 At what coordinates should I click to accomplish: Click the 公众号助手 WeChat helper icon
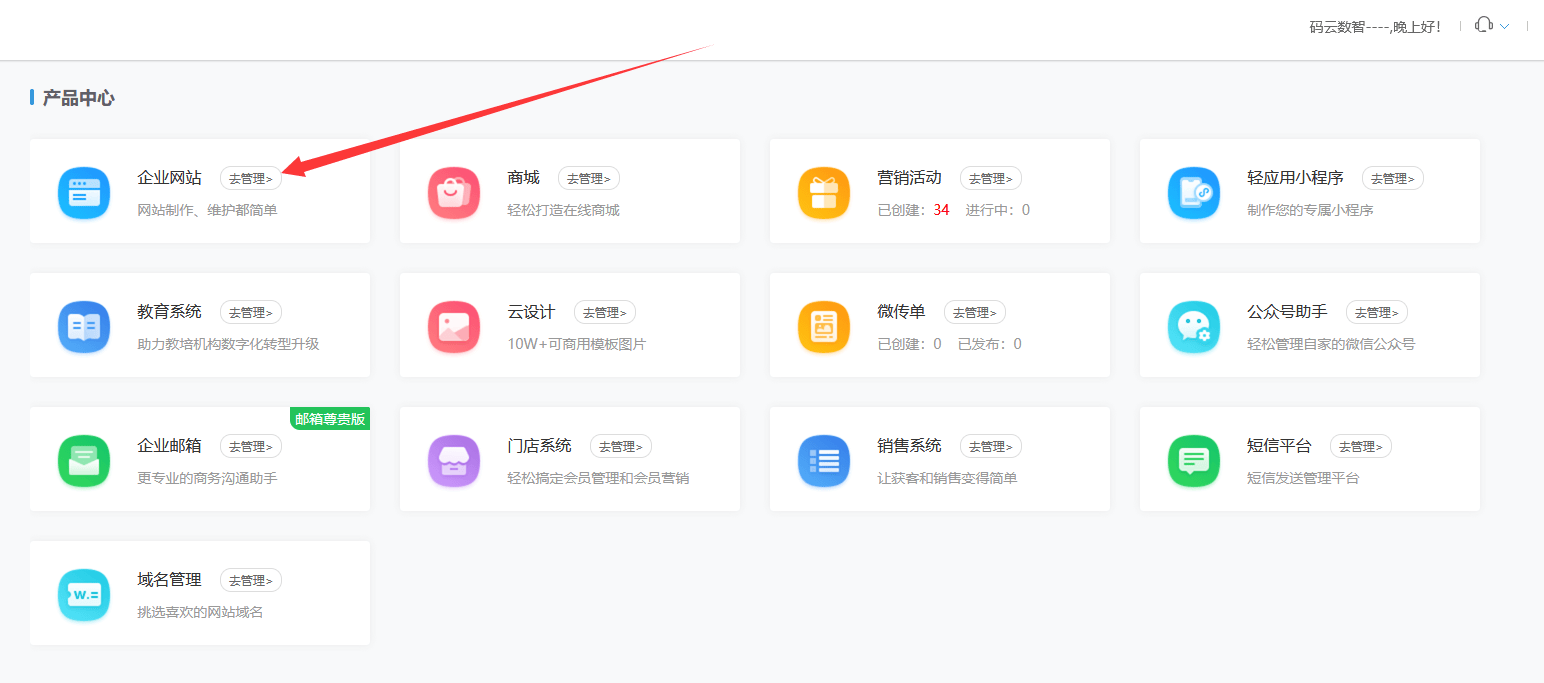point(1194,327)
